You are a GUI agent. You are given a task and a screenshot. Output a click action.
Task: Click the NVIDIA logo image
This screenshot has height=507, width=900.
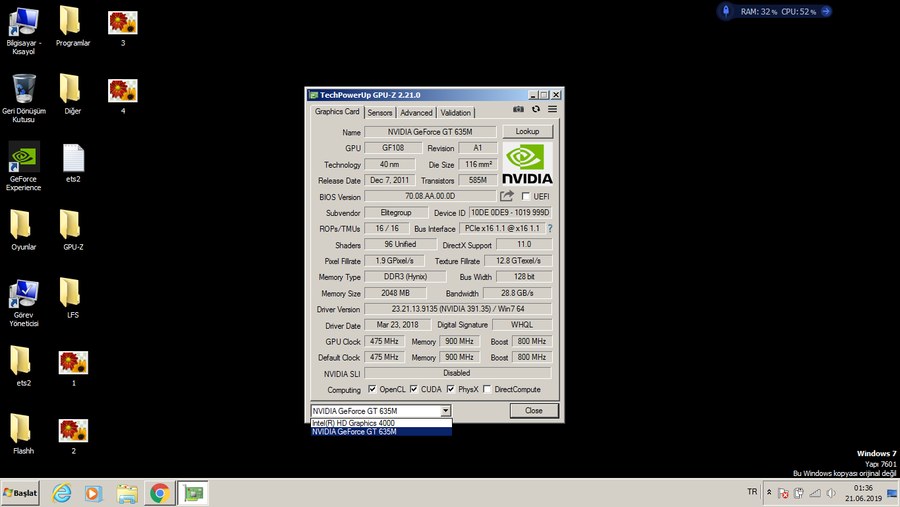[x=527, y=164]
